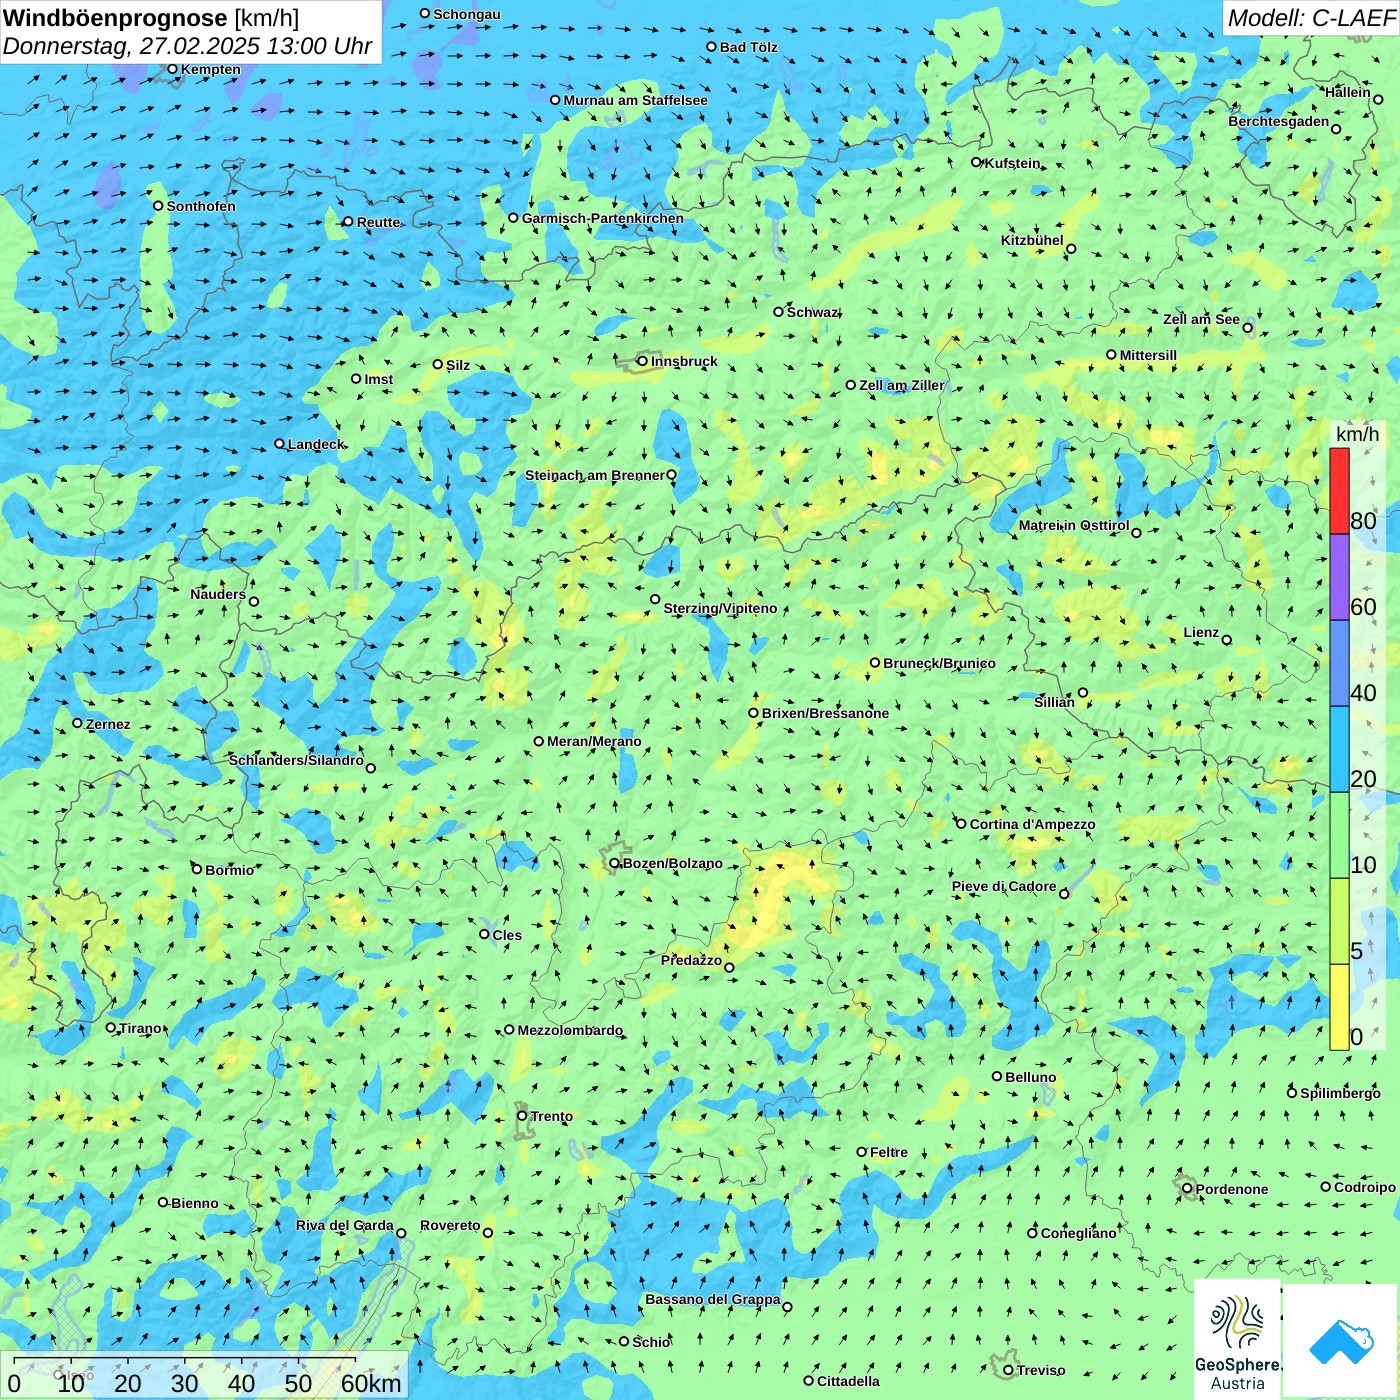Viewport: 1400px width, 1400px height.
Task: Click the Windböenprognose title text
Action: [115, 18]
